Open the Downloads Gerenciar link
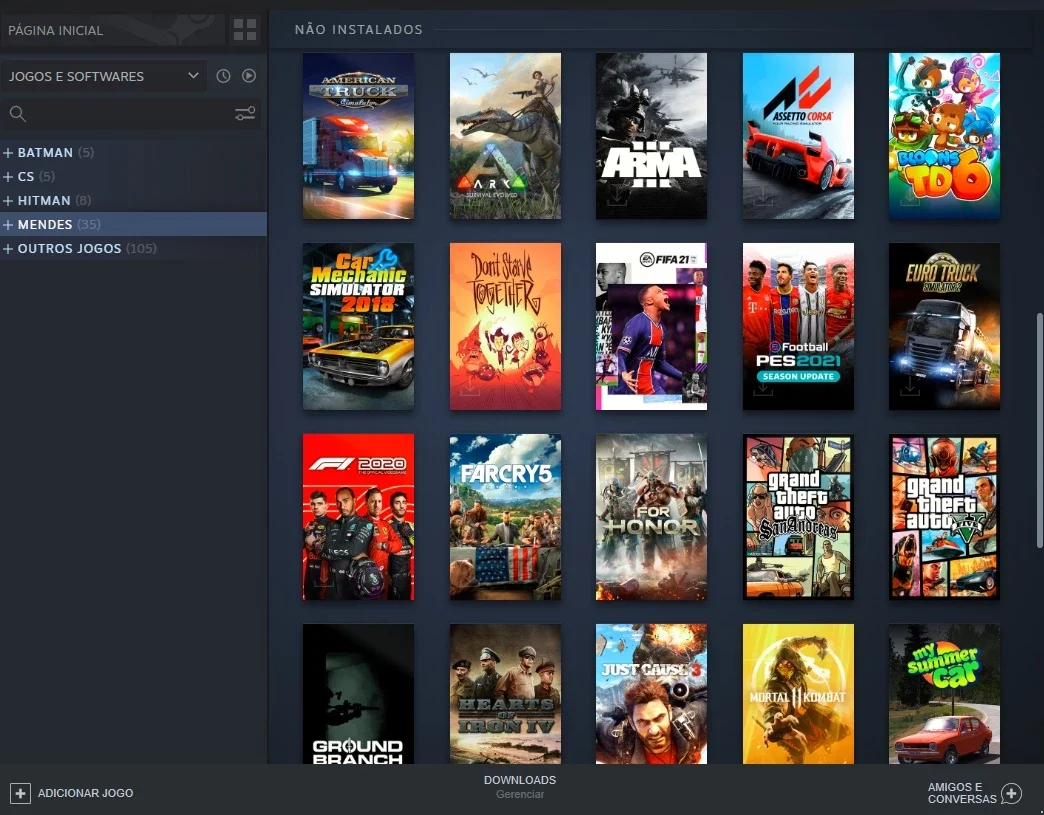 [x=520, y=787]
